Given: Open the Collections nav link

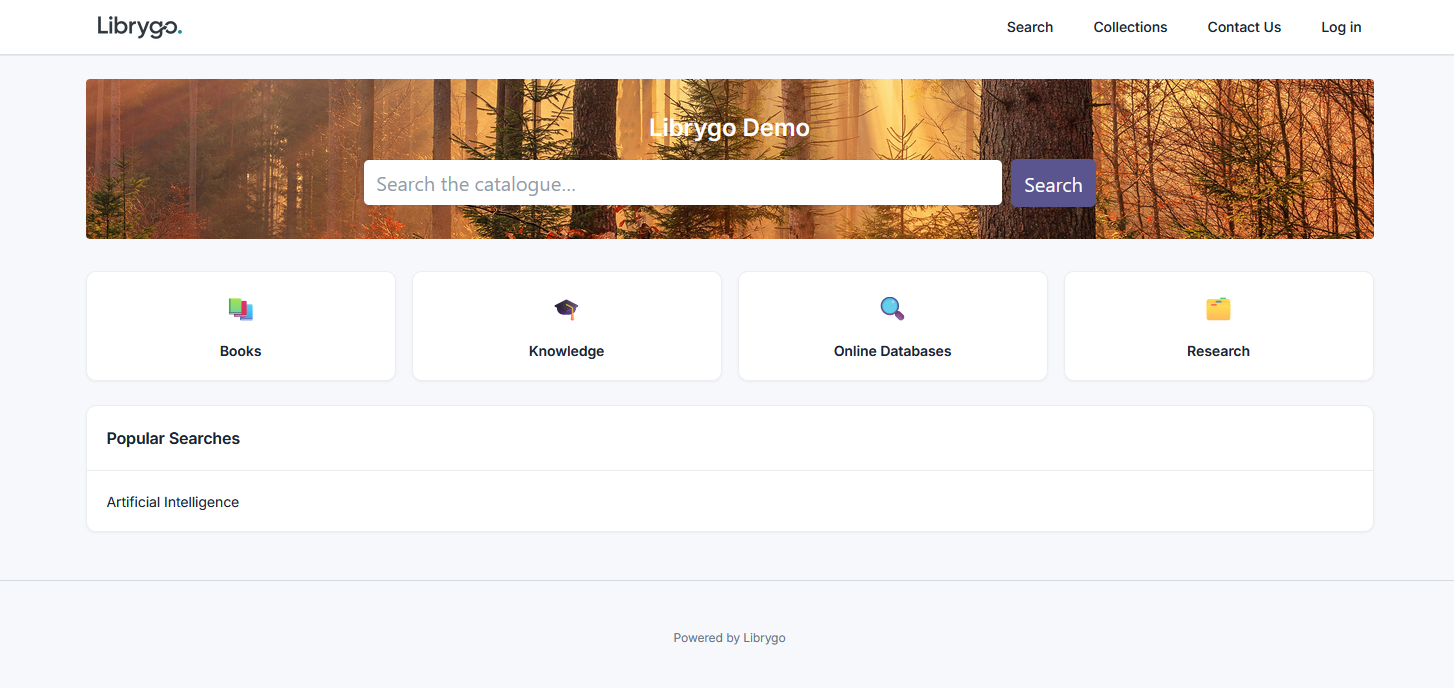Looking at the screenshot, I should (x=1130, y=27).
